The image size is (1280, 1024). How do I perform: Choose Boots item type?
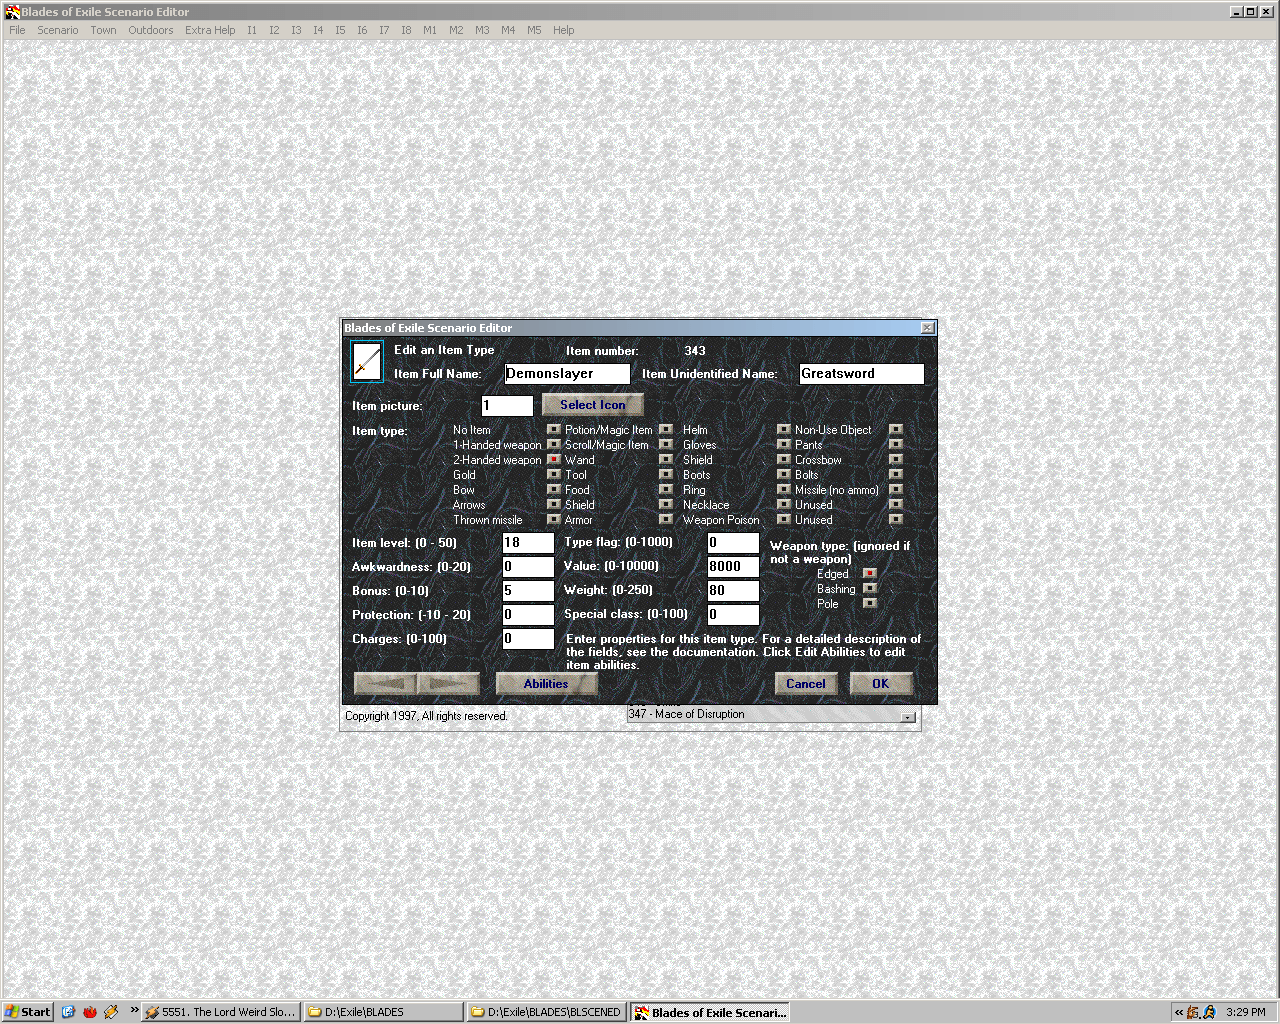784,475
